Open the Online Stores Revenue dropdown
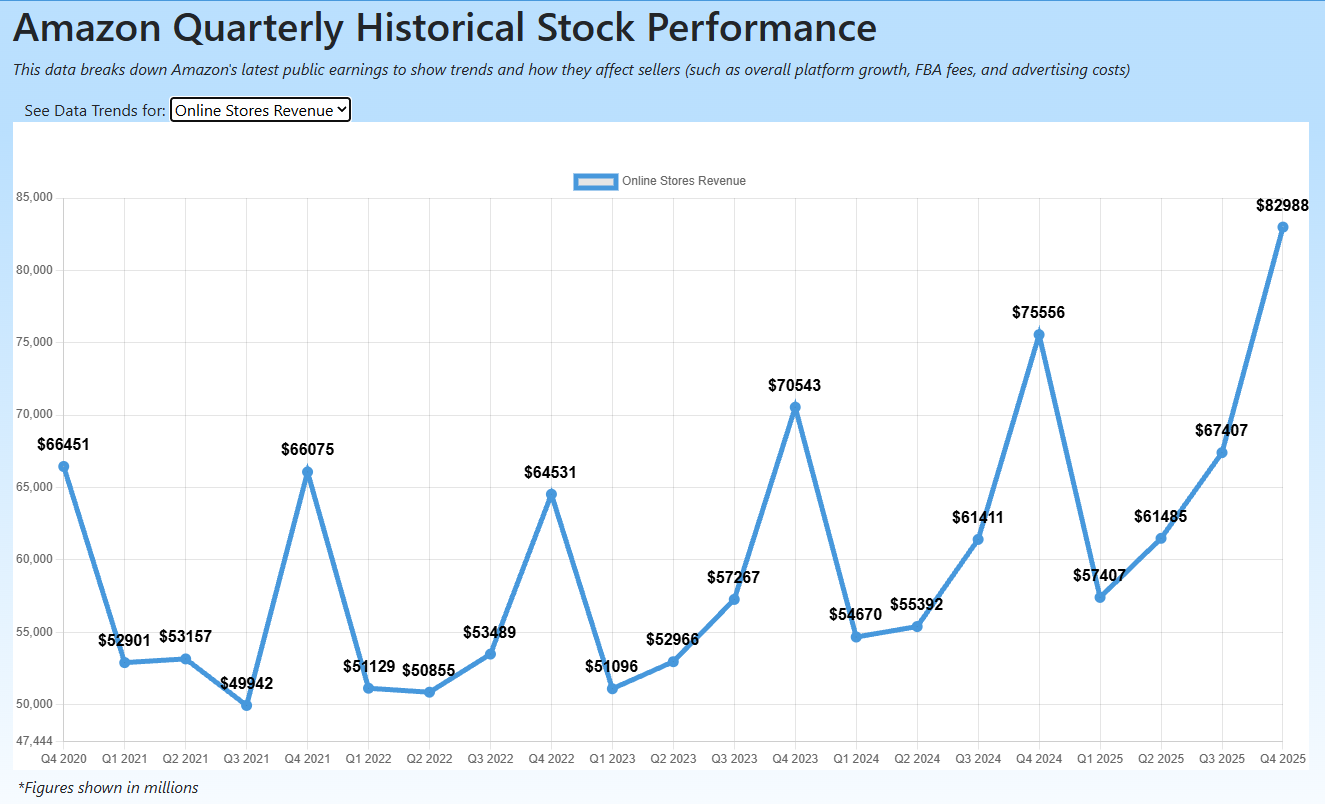This screenshot has height=804, width=1325. (260, 110)
